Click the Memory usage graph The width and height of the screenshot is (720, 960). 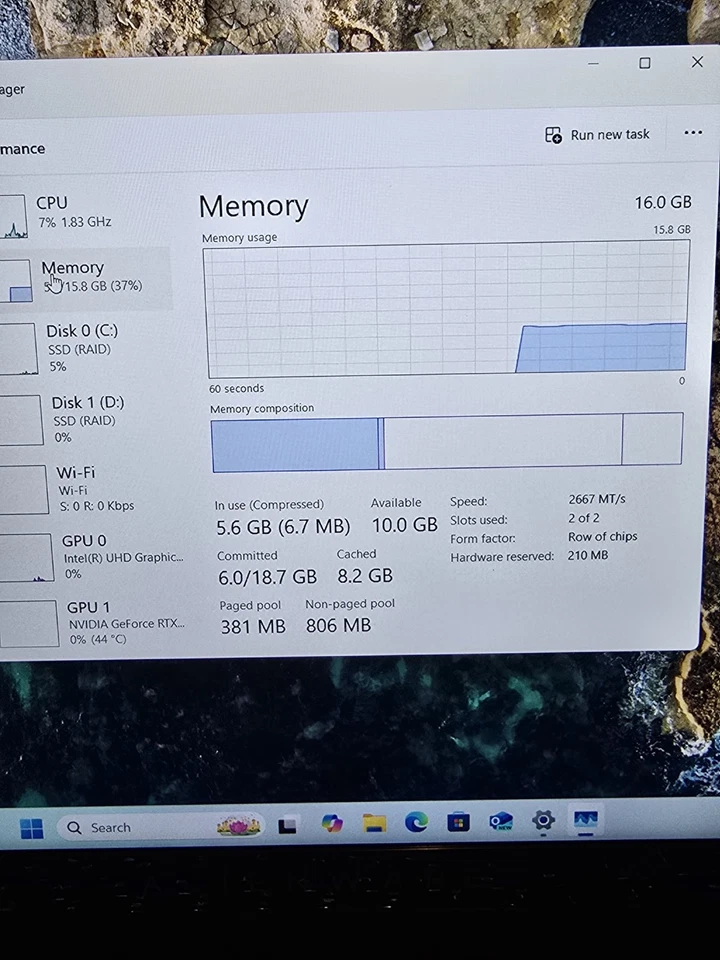pyautogui.click(x=446, y=308)
